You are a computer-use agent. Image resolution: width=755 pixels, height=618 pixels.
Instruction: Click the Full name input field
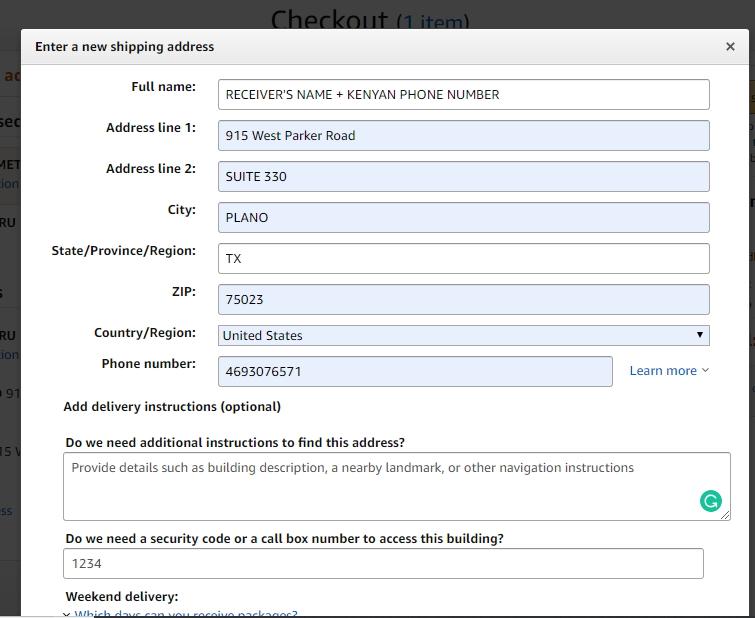pyautogui.click(x=463, y=94)
